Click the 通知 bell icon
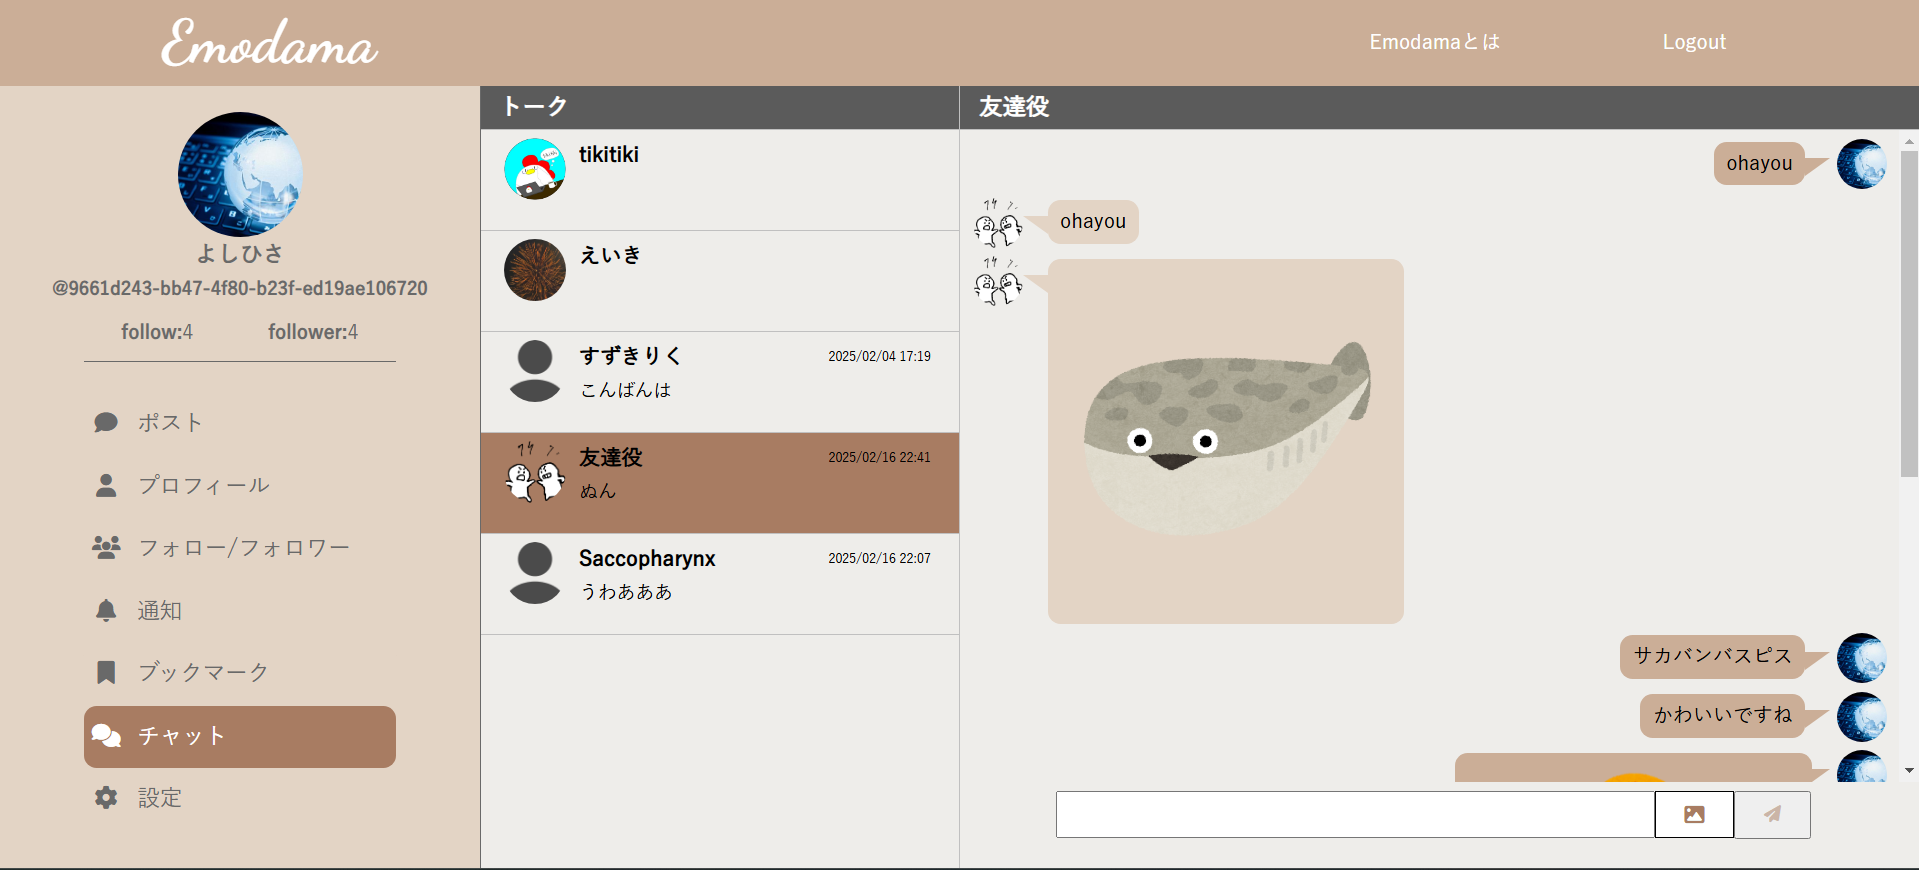 coord(106,610)
